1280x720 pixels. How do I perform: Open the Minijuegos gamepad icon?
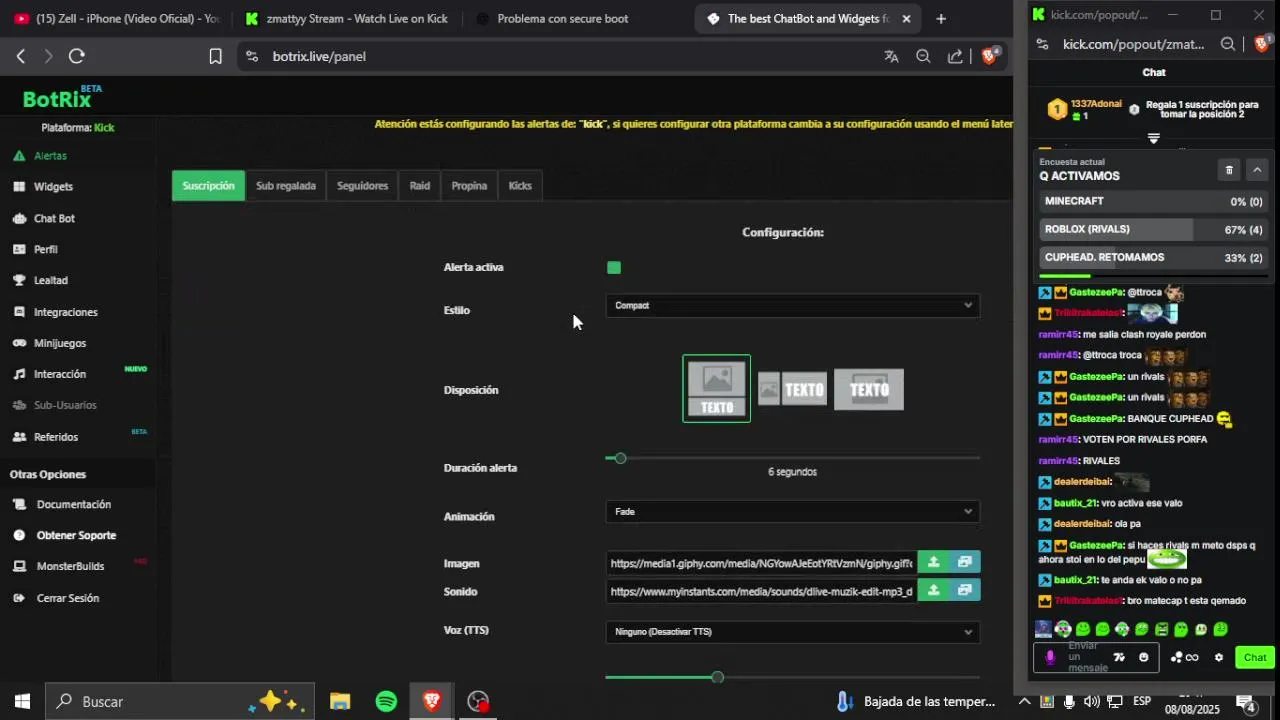point(19,343)
